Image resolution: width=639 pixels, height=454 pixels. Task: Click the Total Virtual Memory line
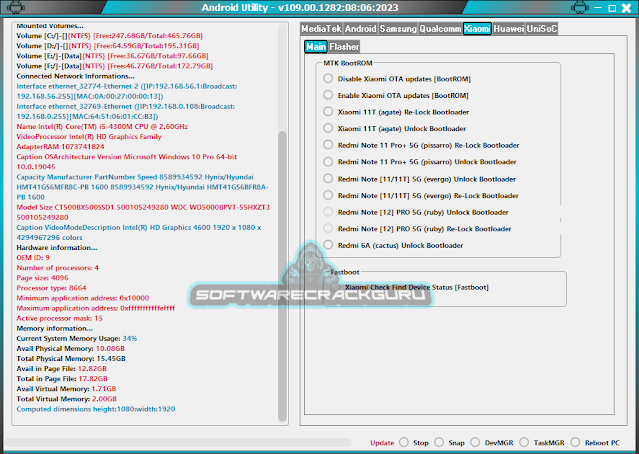point(66,399)
